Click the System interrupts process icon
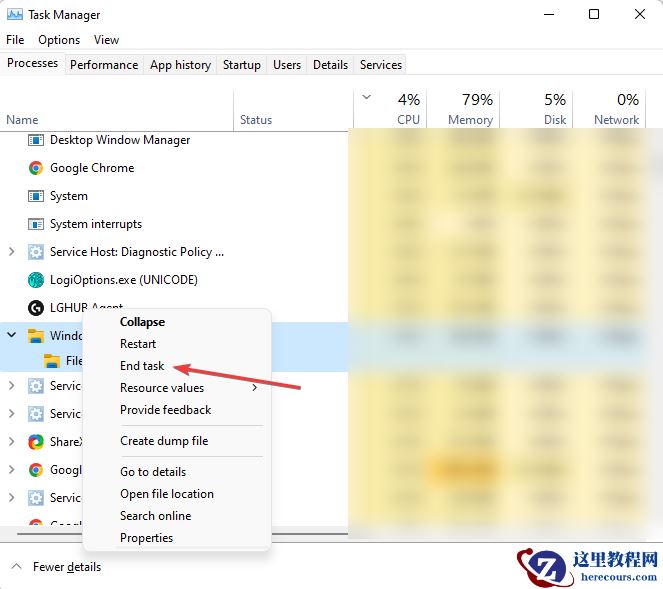Screen dimensions: 663x589 coord(36,224)
